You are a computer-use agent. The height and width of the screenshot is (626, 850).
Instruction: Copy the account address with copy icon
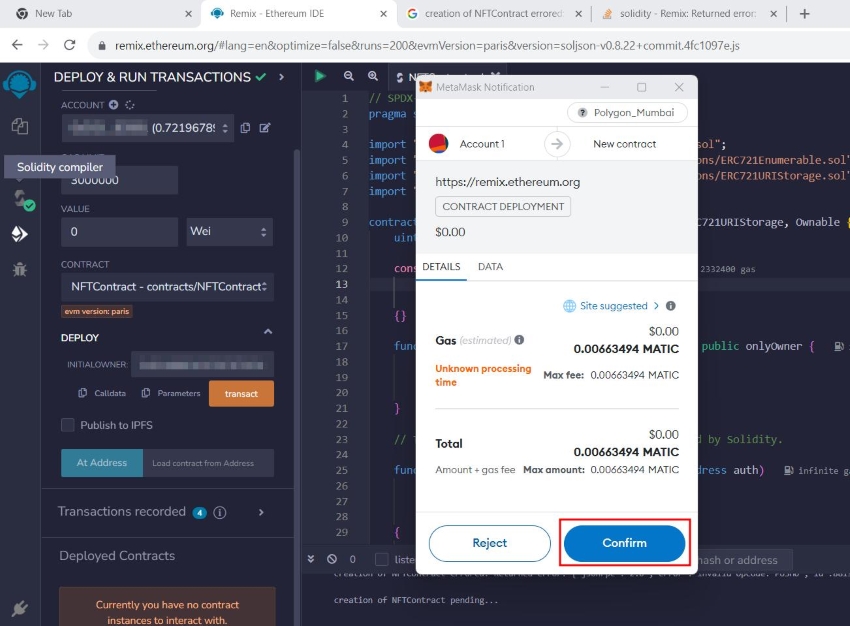click(246, 128)
